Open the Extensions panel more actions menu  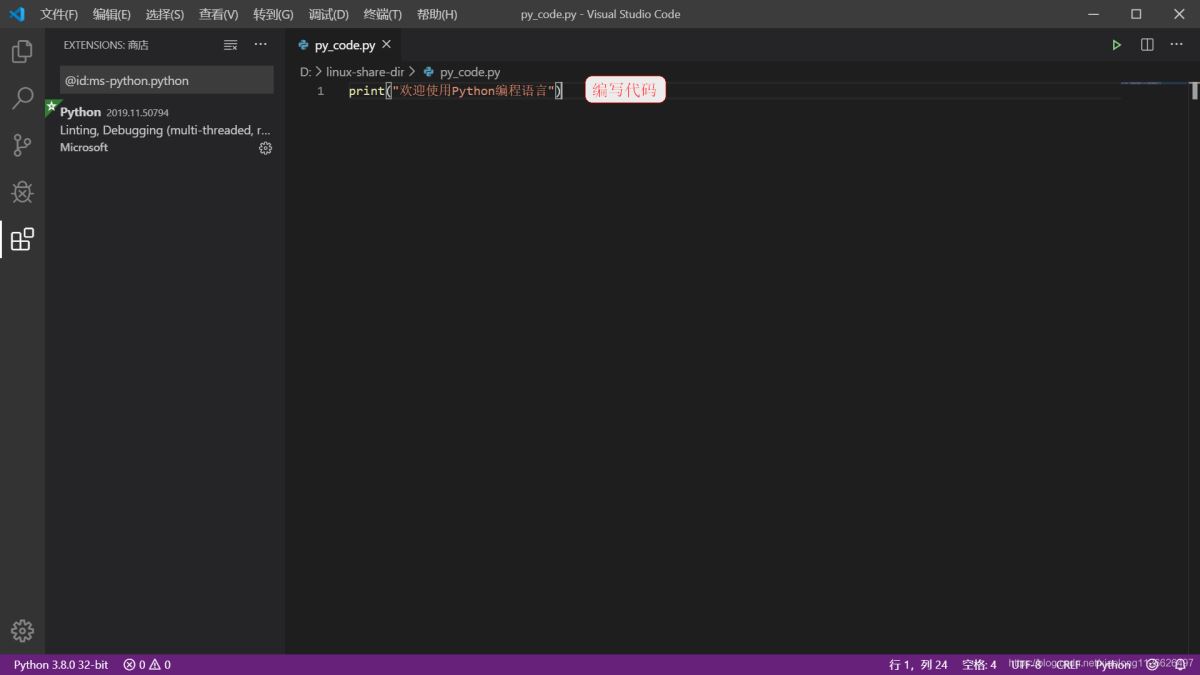(x=260, y=44)
